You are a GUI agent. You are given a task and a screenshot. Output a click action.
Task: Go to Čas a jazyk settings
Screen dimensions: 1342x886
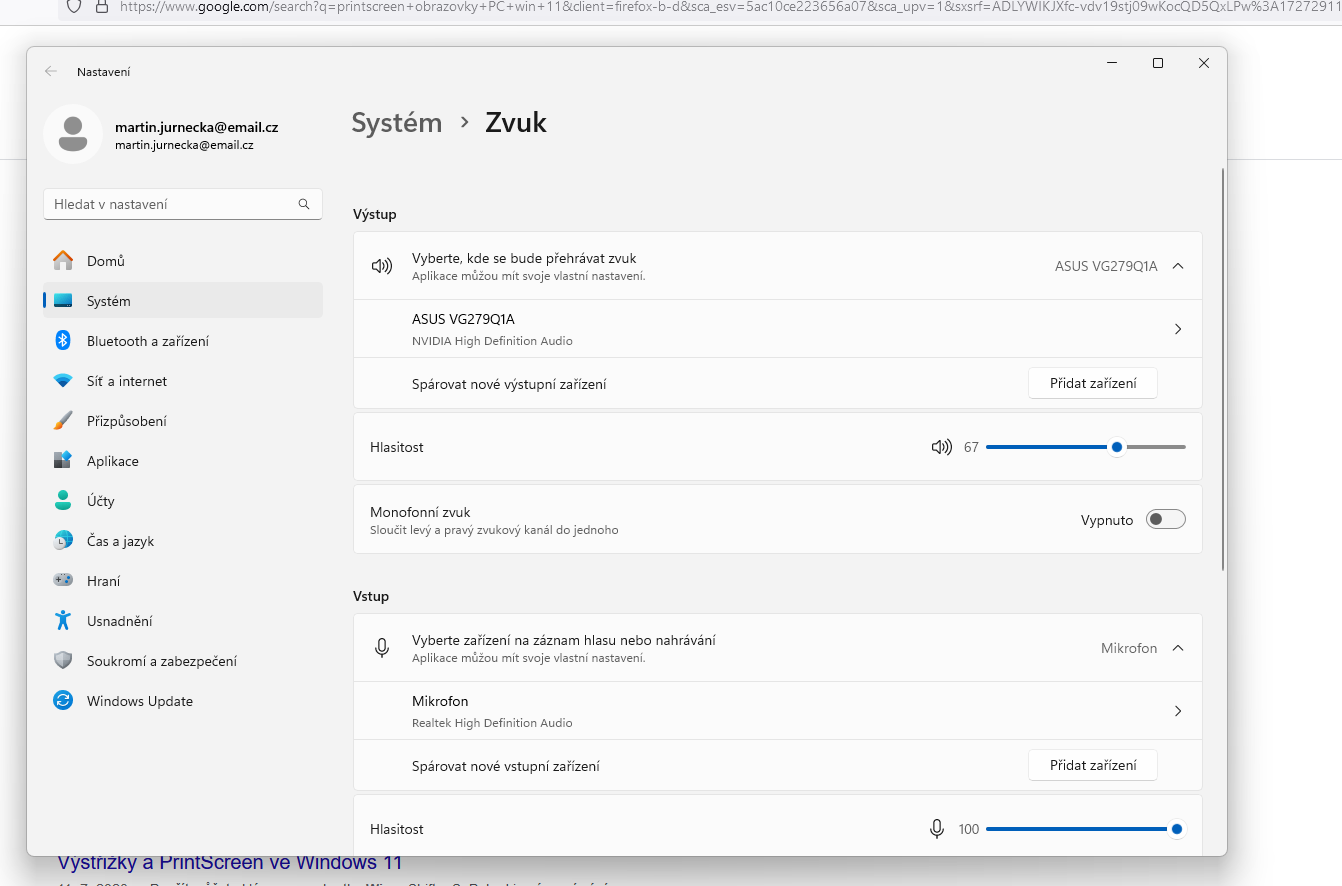coord(120,541)
